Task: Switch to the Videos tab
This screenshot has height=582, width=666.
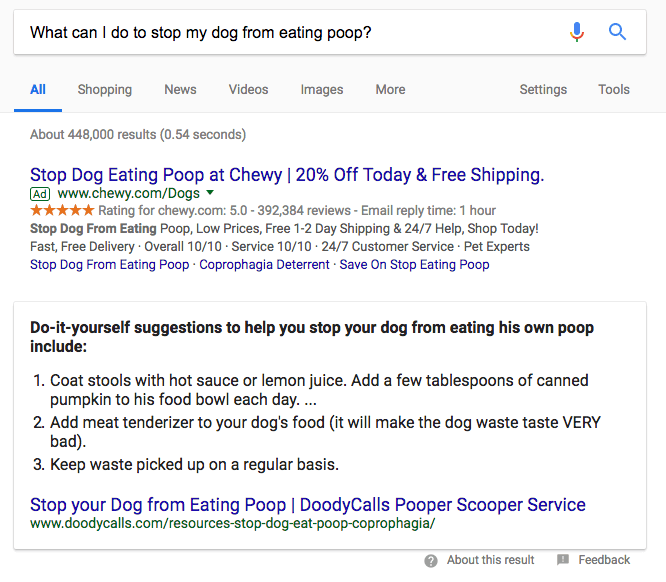Action: coord(248,90)
